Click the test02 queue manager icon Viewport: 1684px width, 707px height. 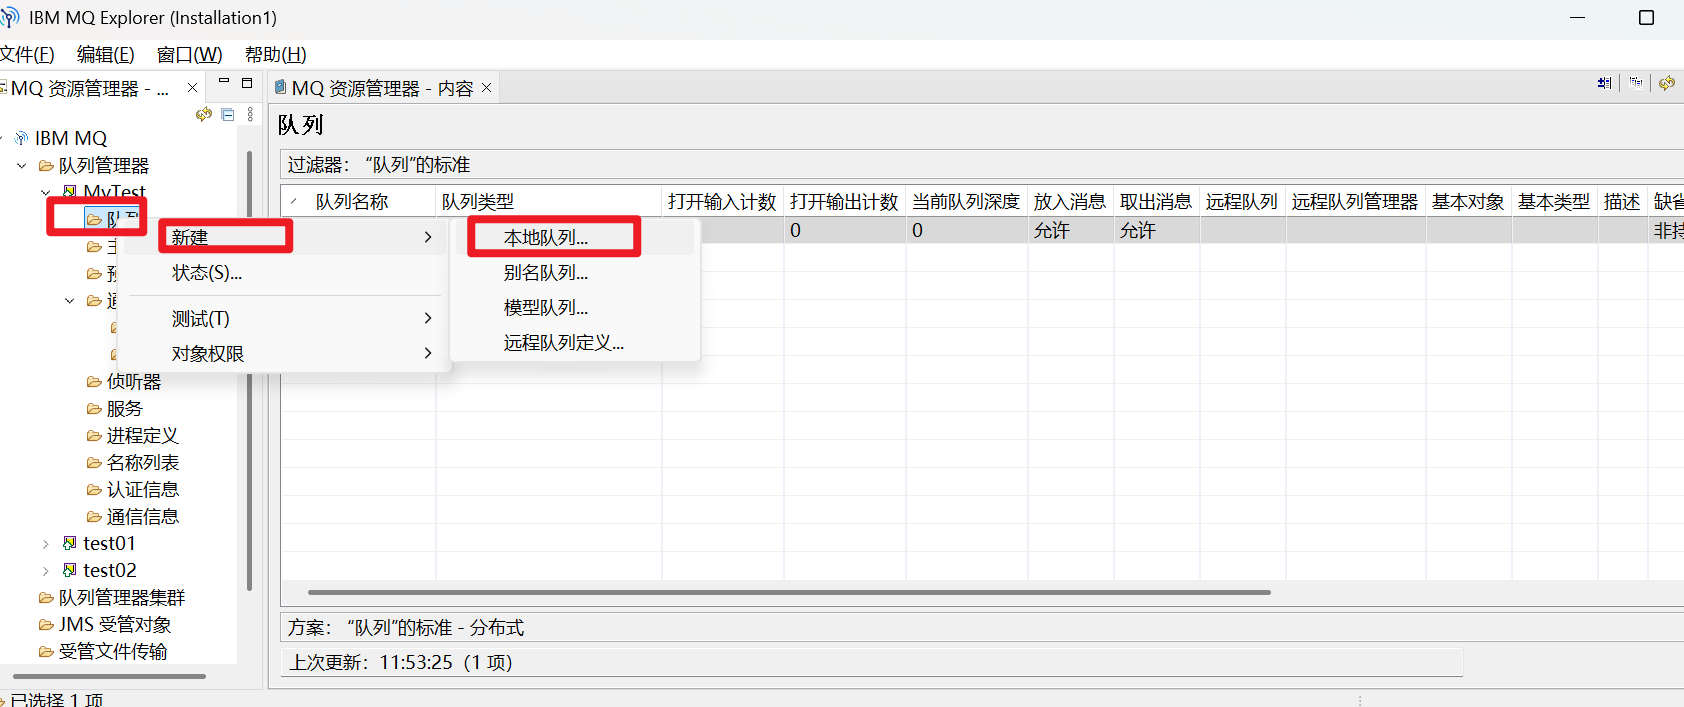point(69,570)
